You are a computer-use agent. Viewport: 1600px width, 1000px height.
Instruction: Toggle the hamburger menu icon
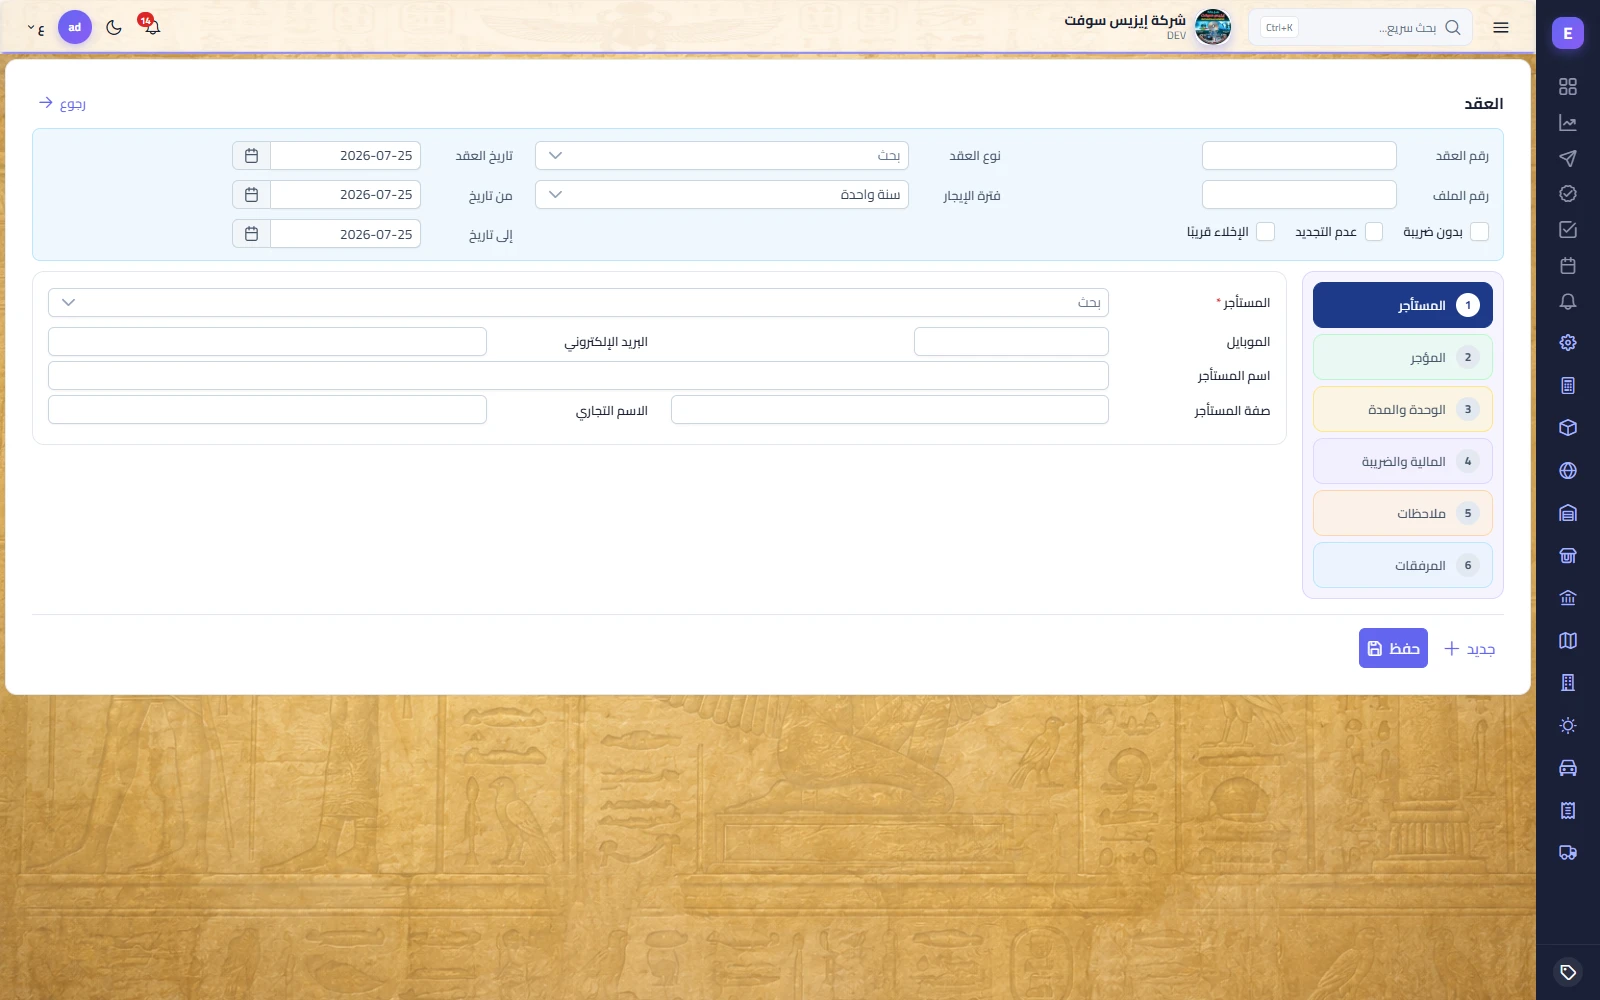tap(1500, 28)
